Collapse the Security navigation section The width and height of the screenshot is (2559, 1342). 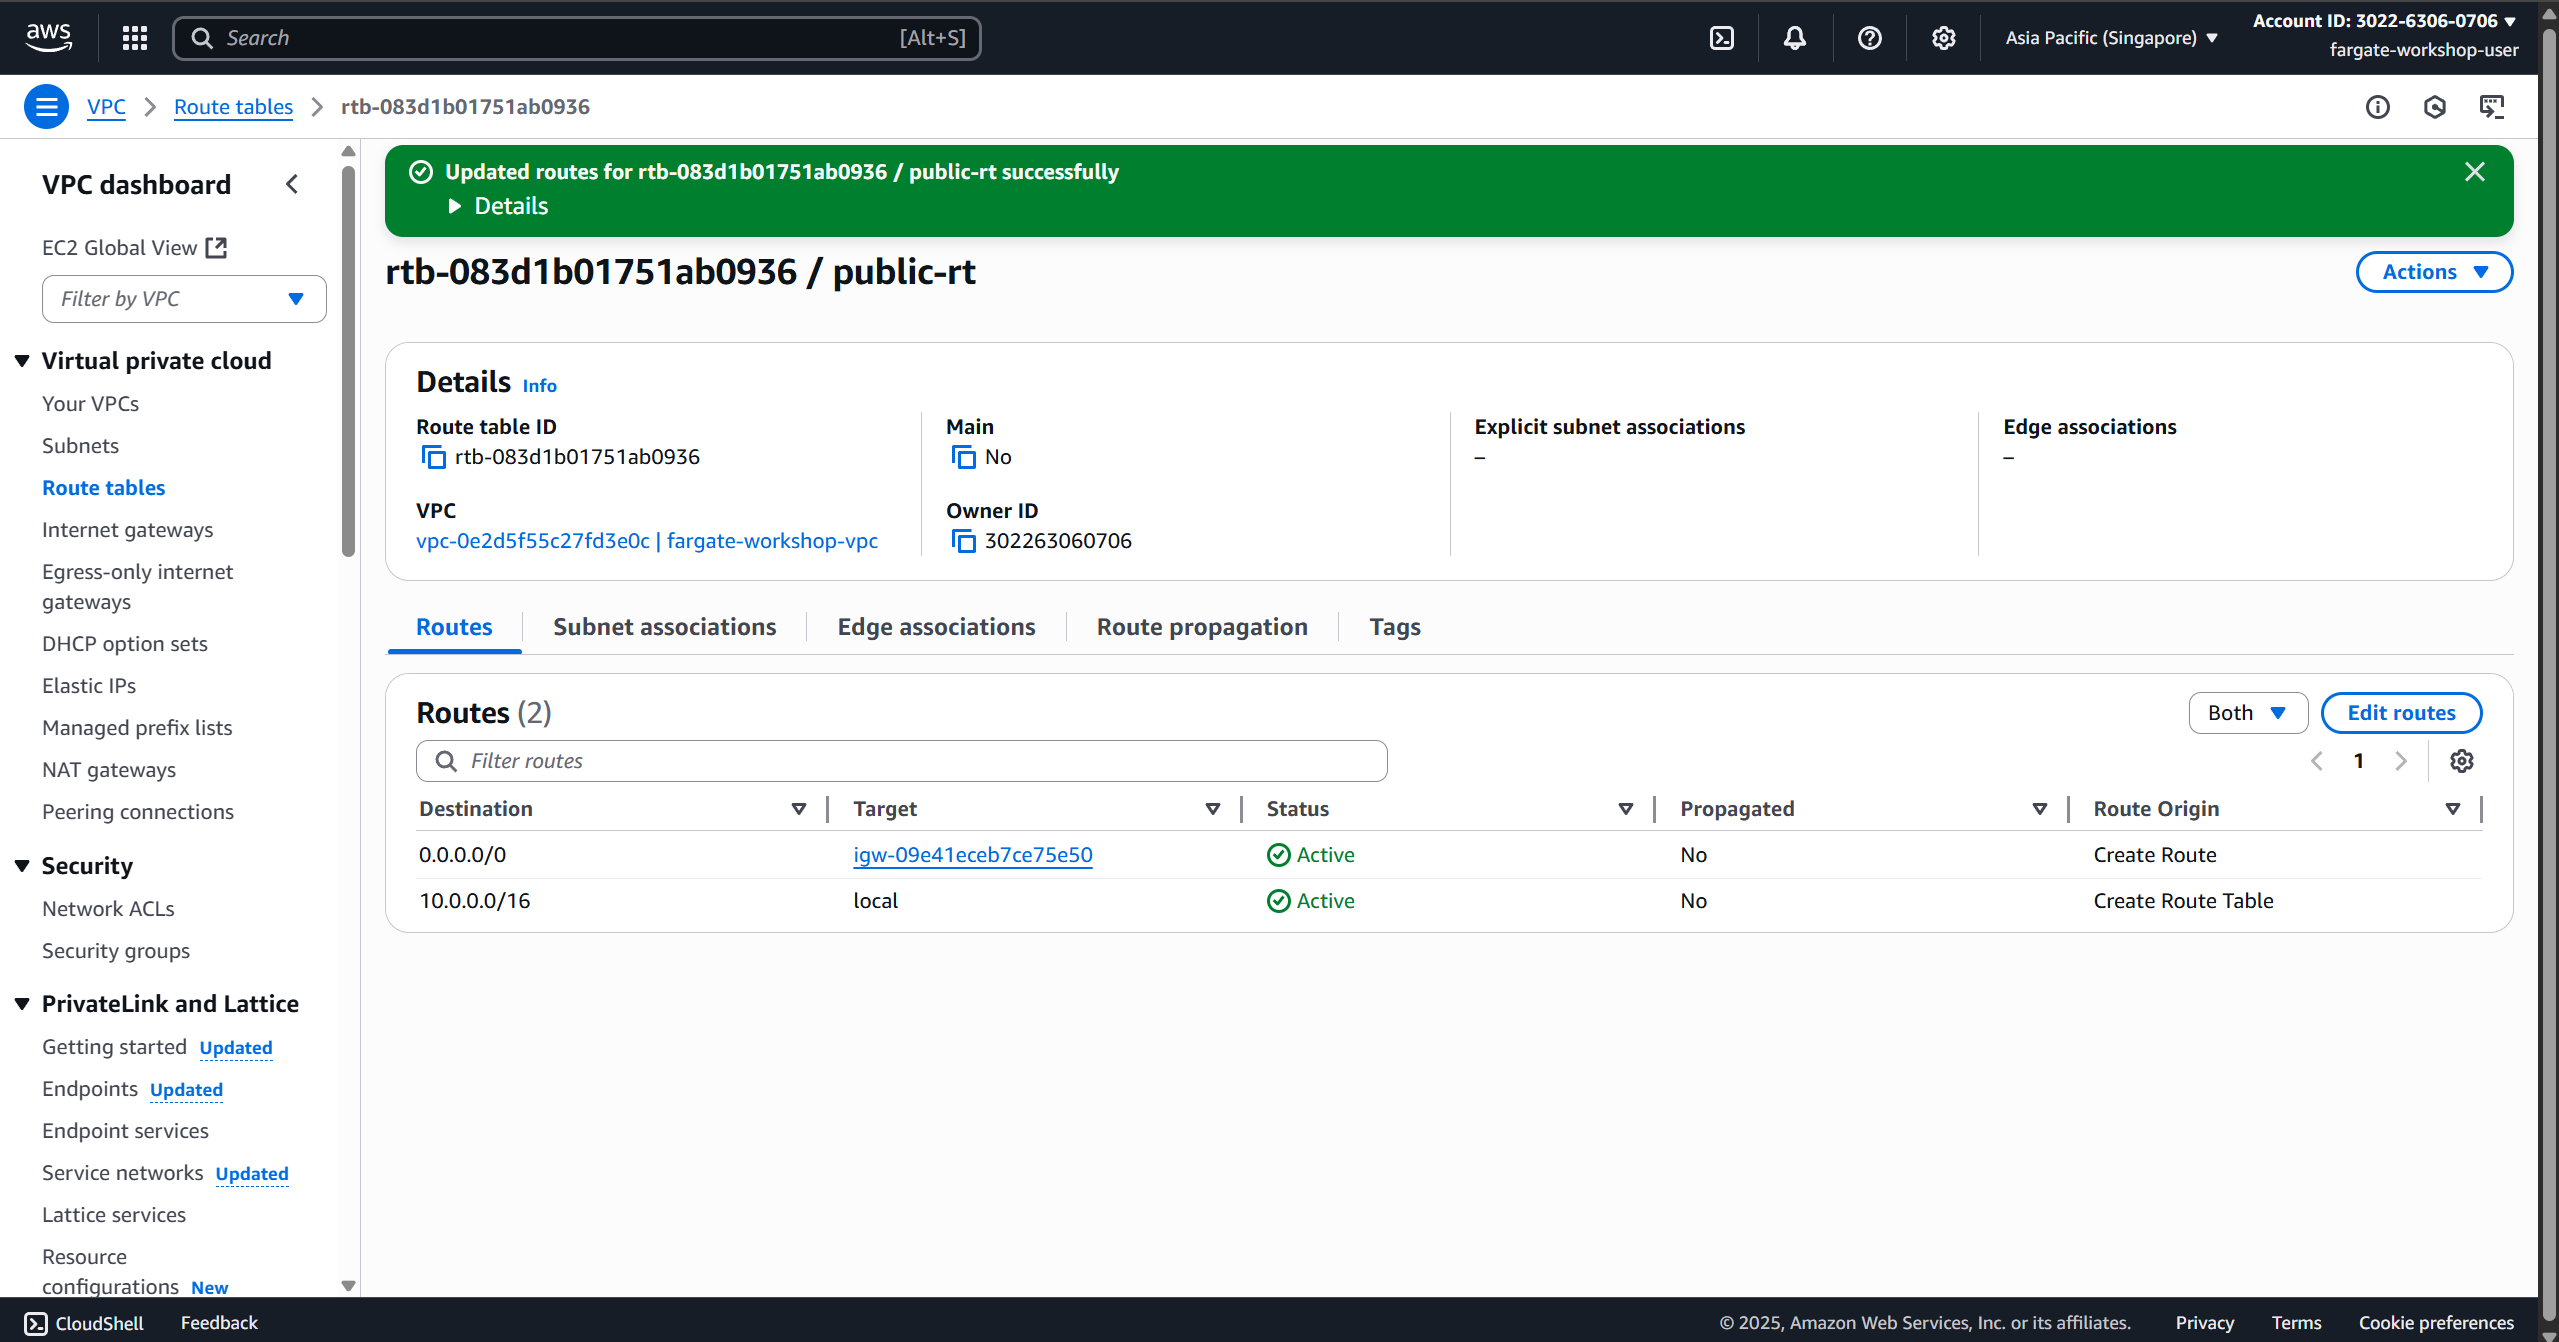(22, 866)
